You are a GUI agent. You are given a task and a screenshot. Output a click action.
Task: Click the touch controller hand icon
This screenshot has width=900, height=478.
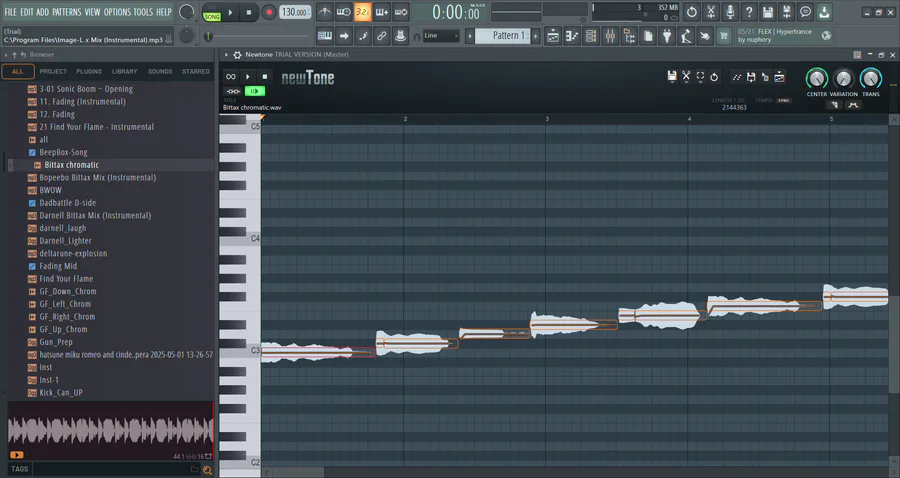point(704,36)
